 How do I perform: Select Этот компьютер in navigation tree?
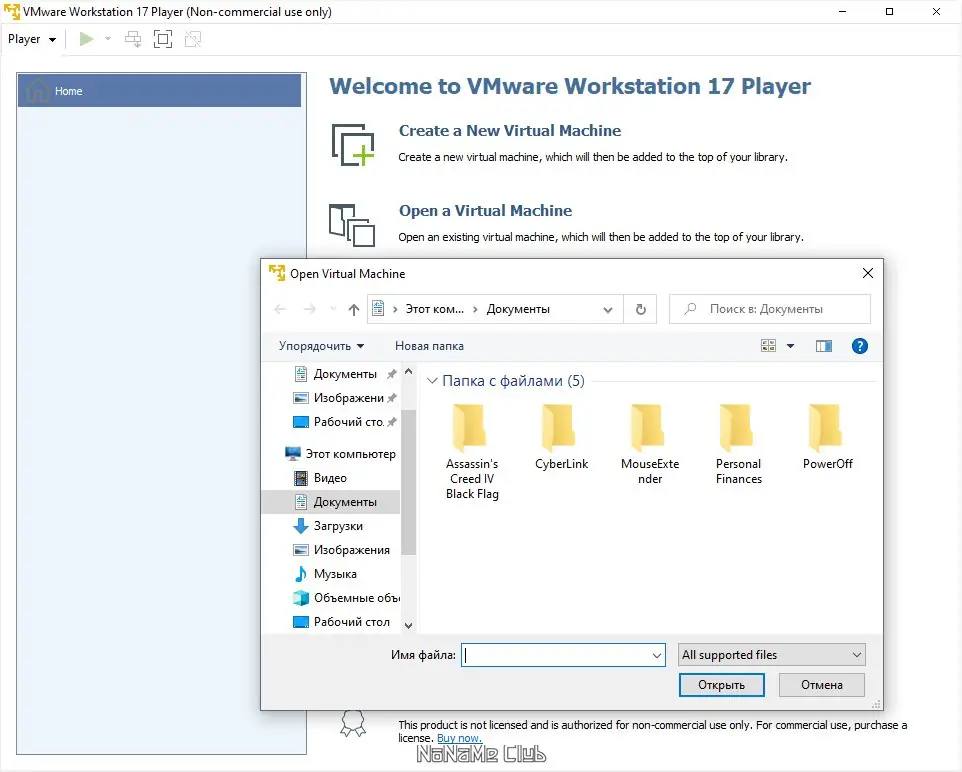tap(341, 454)
